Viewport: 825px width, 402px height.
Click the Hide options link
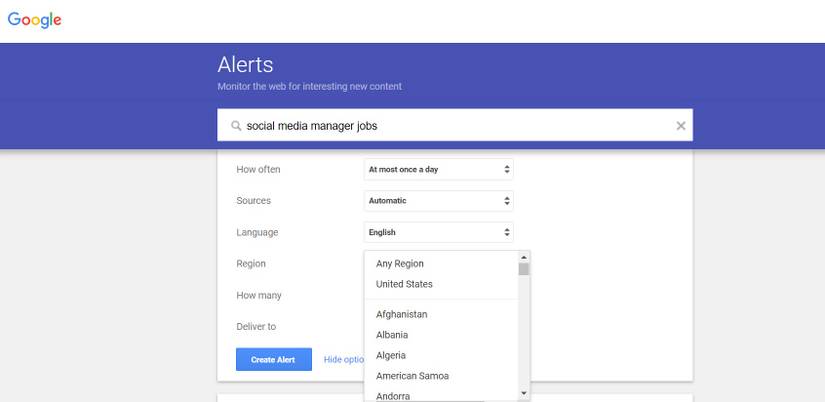(344, 359)
